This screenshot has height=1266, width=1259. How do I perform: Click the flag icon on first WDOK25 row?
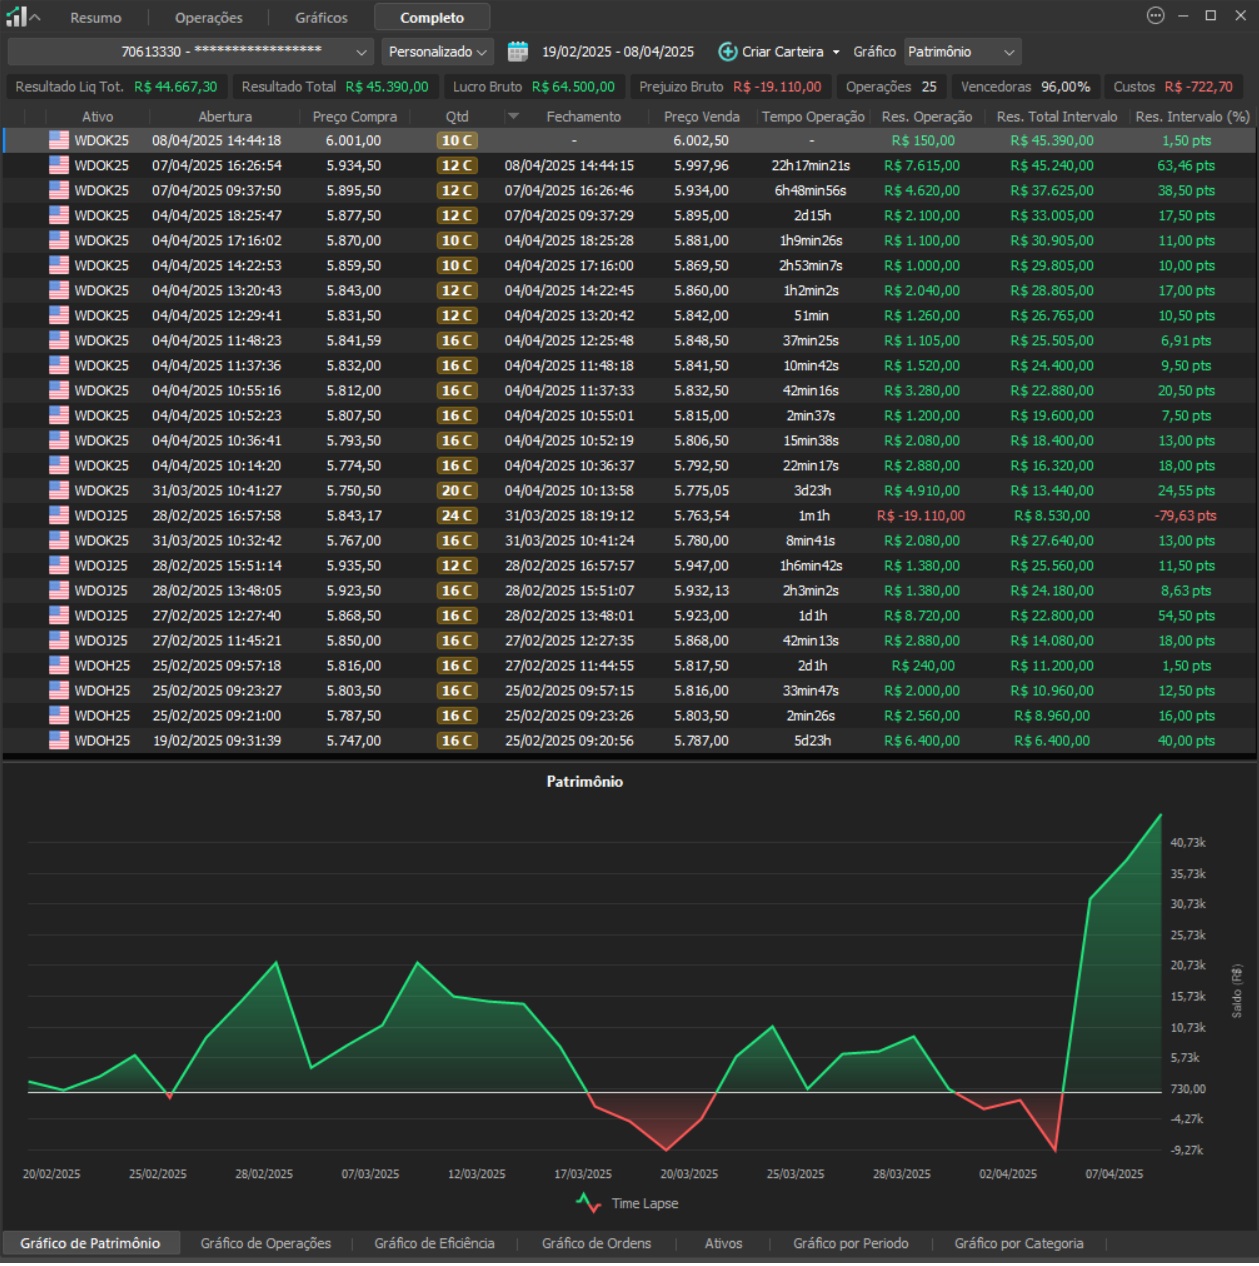click(59, 141)
